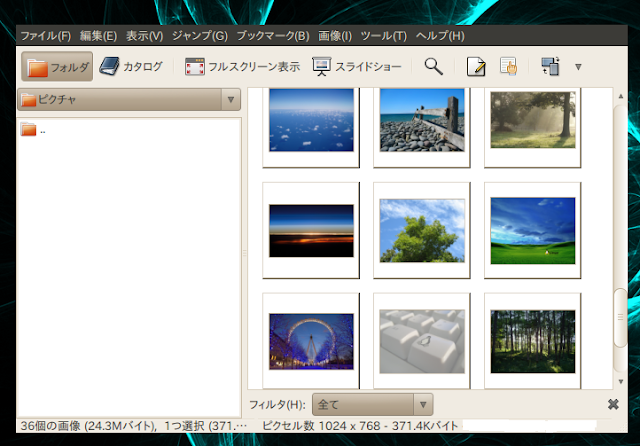Open the 表示(V) menu

click(144, 36)
